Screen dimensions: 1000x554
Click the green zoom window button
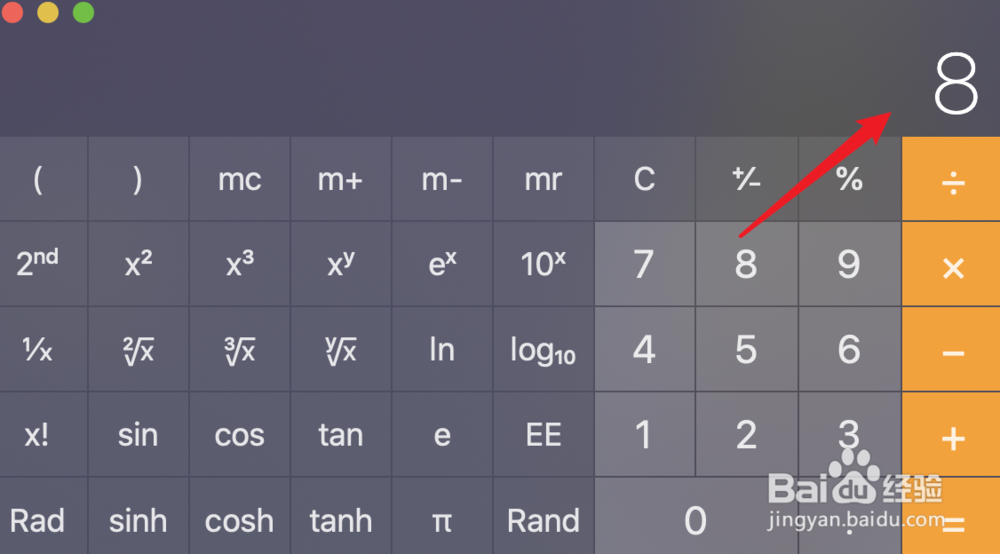83,13
